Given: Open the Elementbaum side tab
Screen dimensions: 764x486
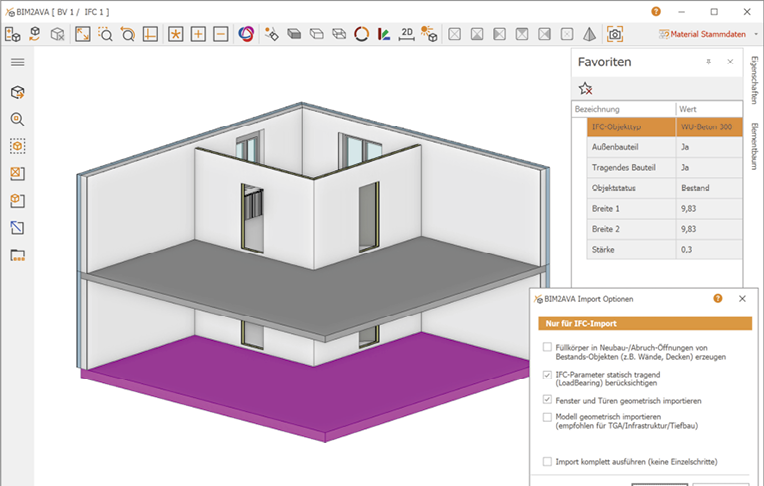Looking at the screenshot, I should (x=753, y=146).
